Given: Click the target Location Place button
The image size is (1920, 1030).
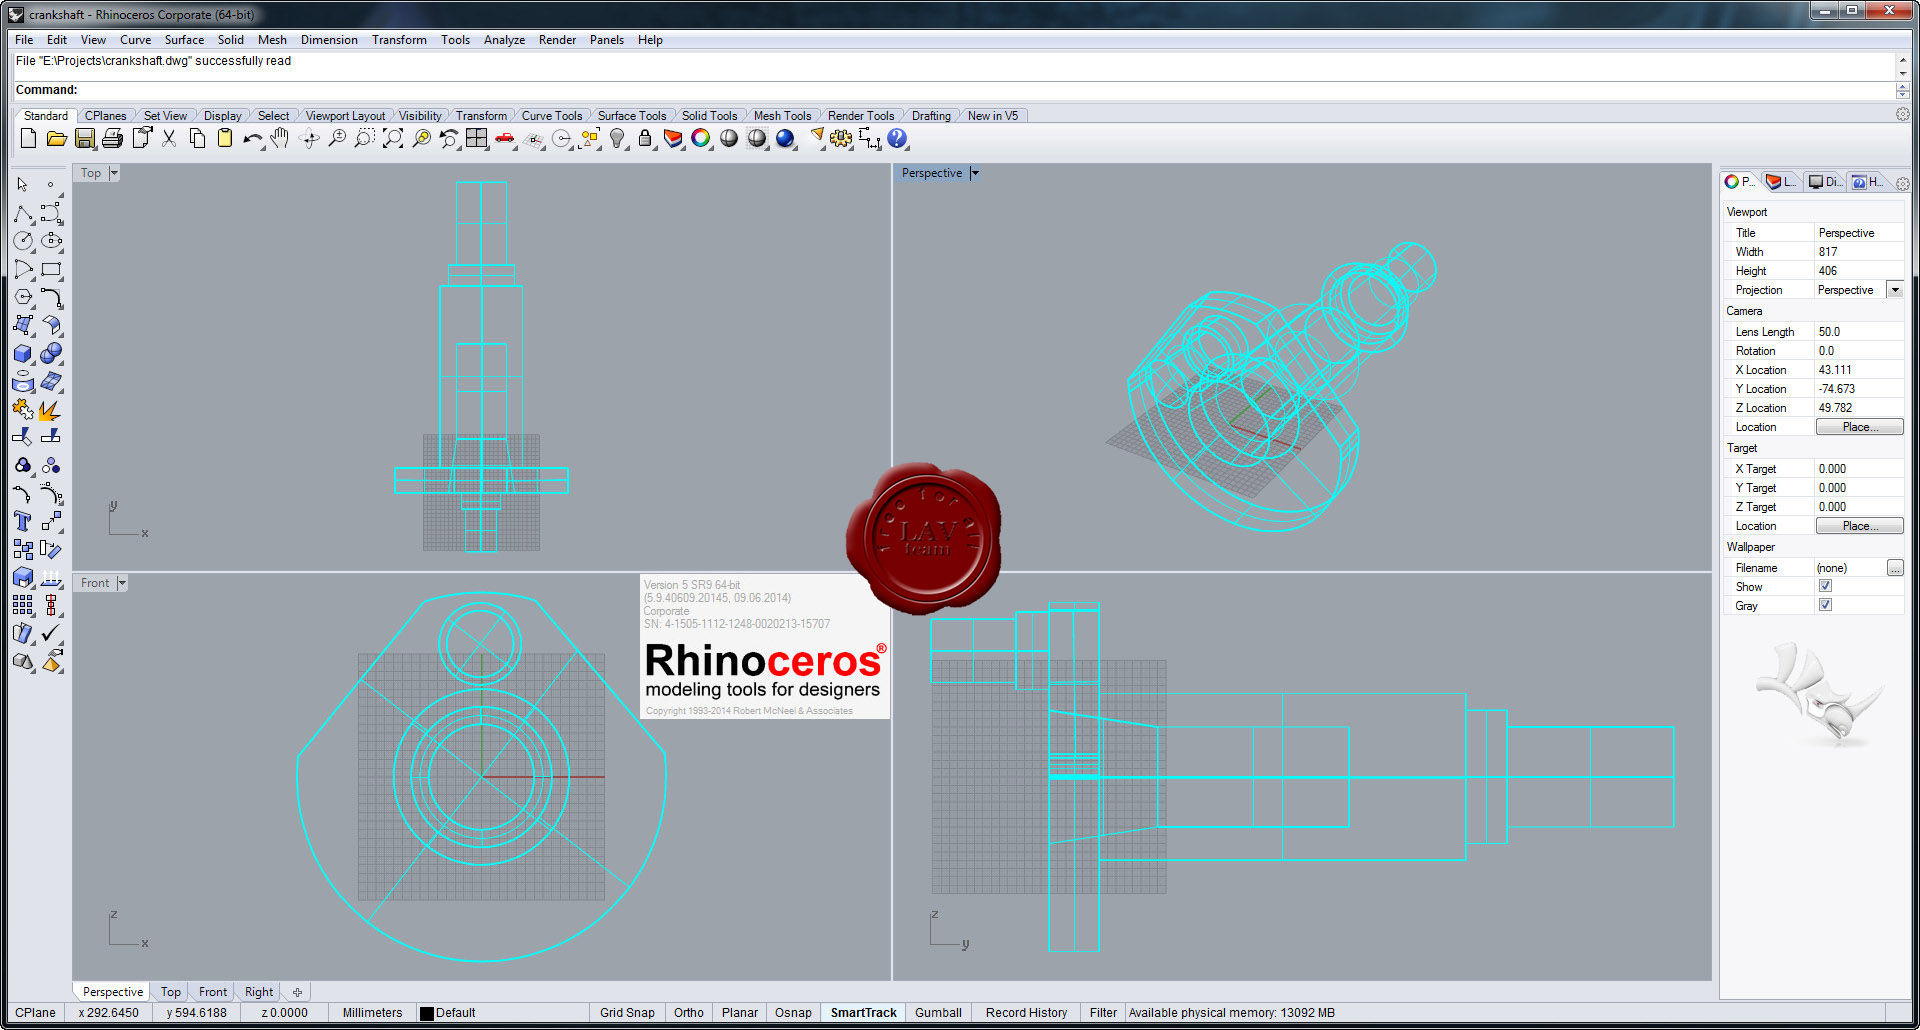Looking at the screenshot, I should pyautogui.click(x=1859, y=526).
